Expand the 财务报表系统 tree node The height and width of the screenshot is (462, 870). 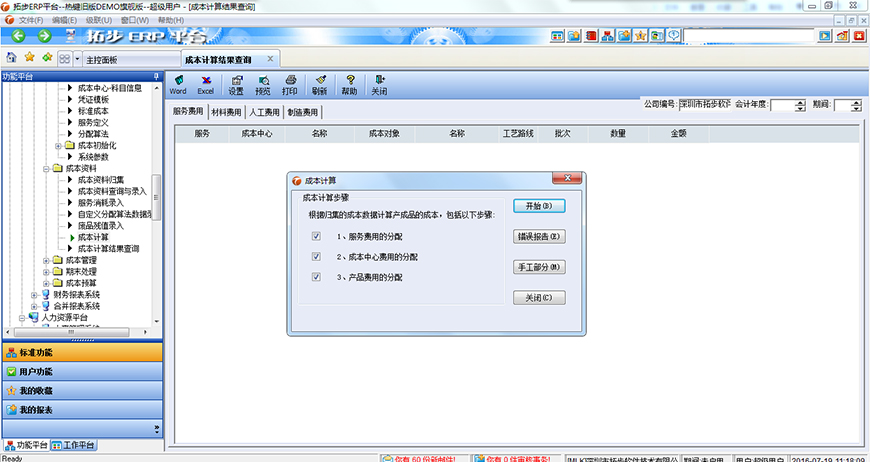(34, 295)
